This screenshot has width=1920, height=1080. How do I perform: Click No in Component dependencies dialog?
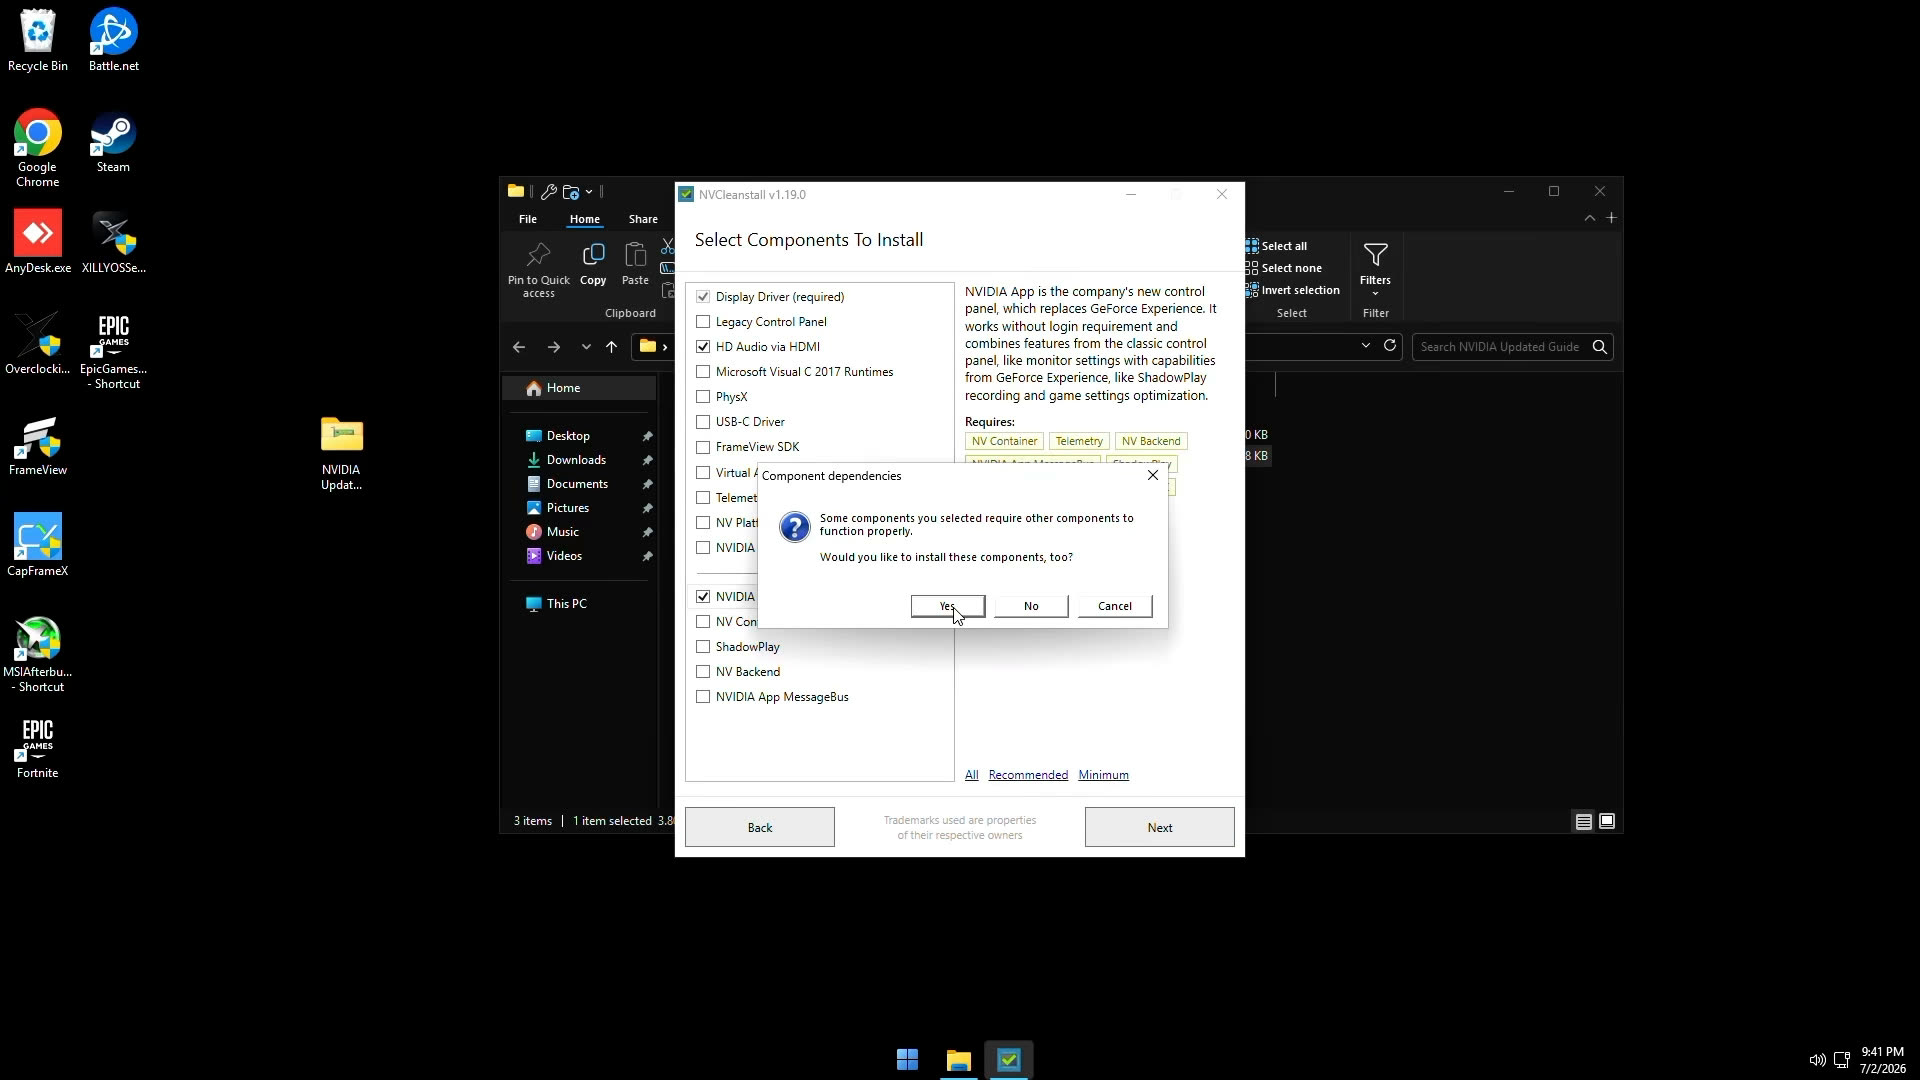[1031, 606]
